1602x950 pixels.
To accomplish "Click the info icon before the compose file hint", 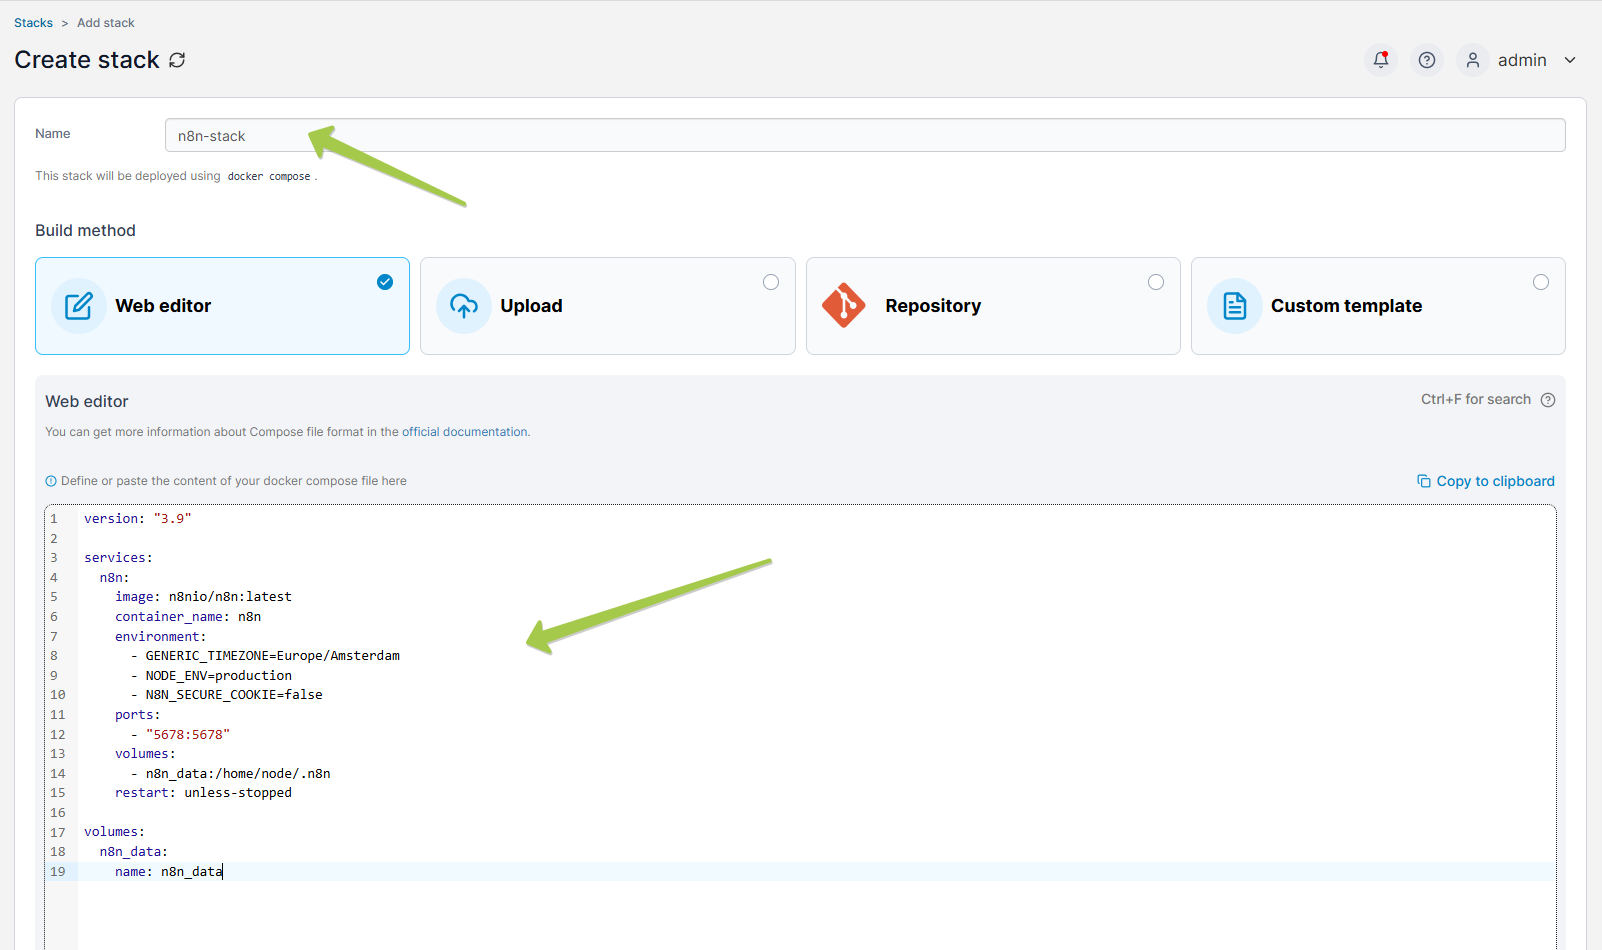I will pyautogui.click(x=50, y=480).
